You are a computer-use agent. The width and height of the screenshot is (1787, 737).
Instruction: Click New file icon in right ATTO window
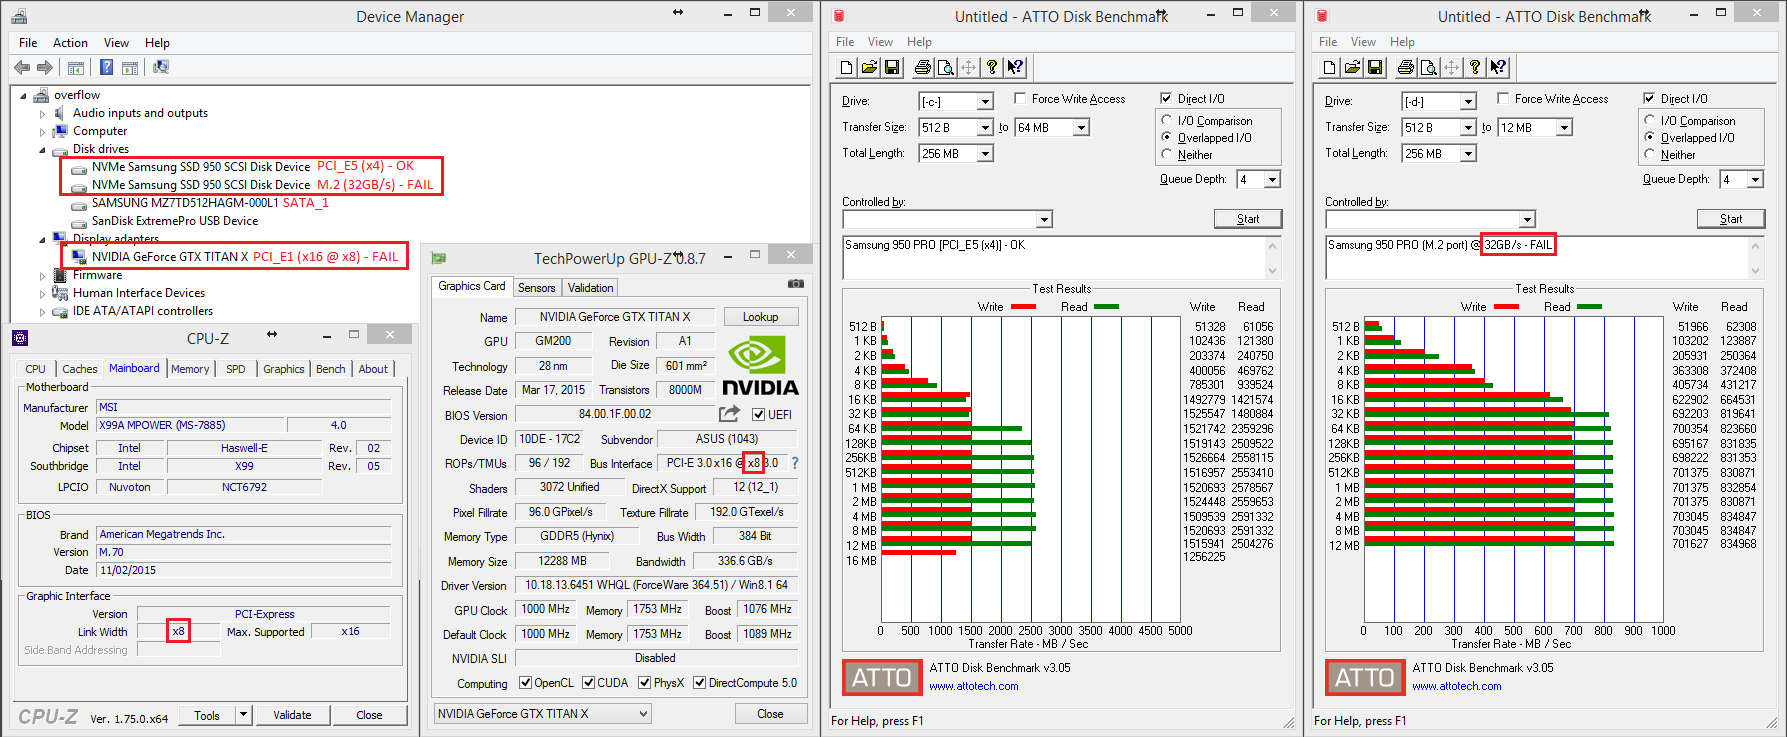coord(1329,67)
